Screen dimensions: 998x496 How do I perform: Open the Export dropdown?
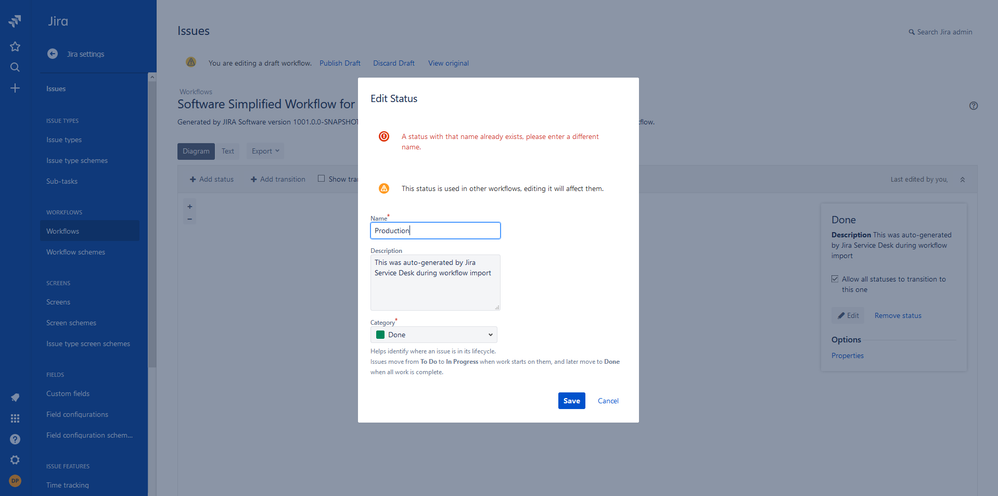(265, 152)
